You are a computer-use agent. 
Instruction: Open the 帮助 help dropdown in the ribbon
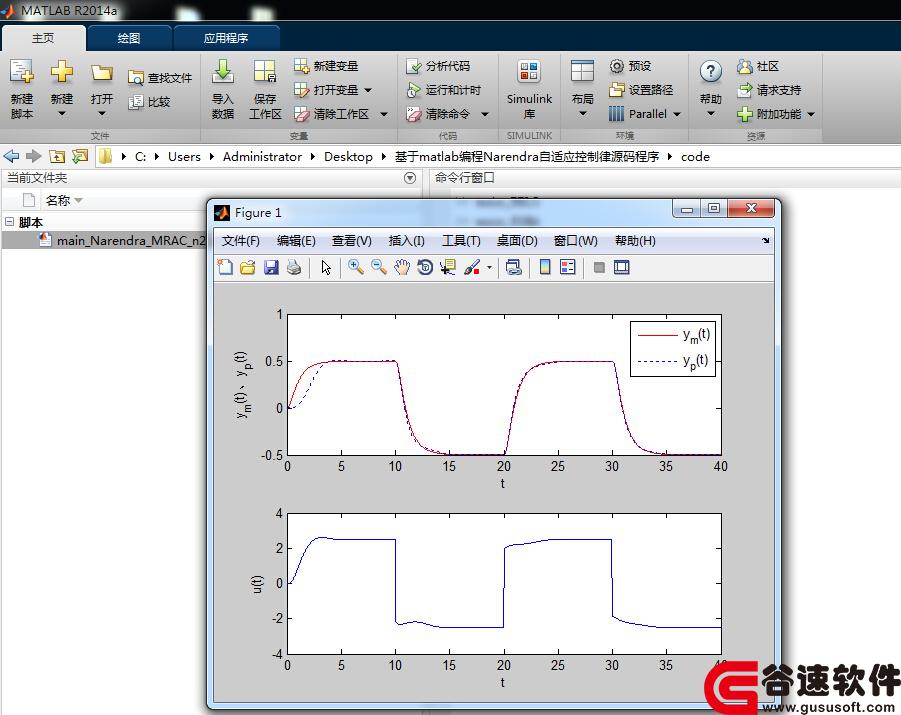click(711, 89)
